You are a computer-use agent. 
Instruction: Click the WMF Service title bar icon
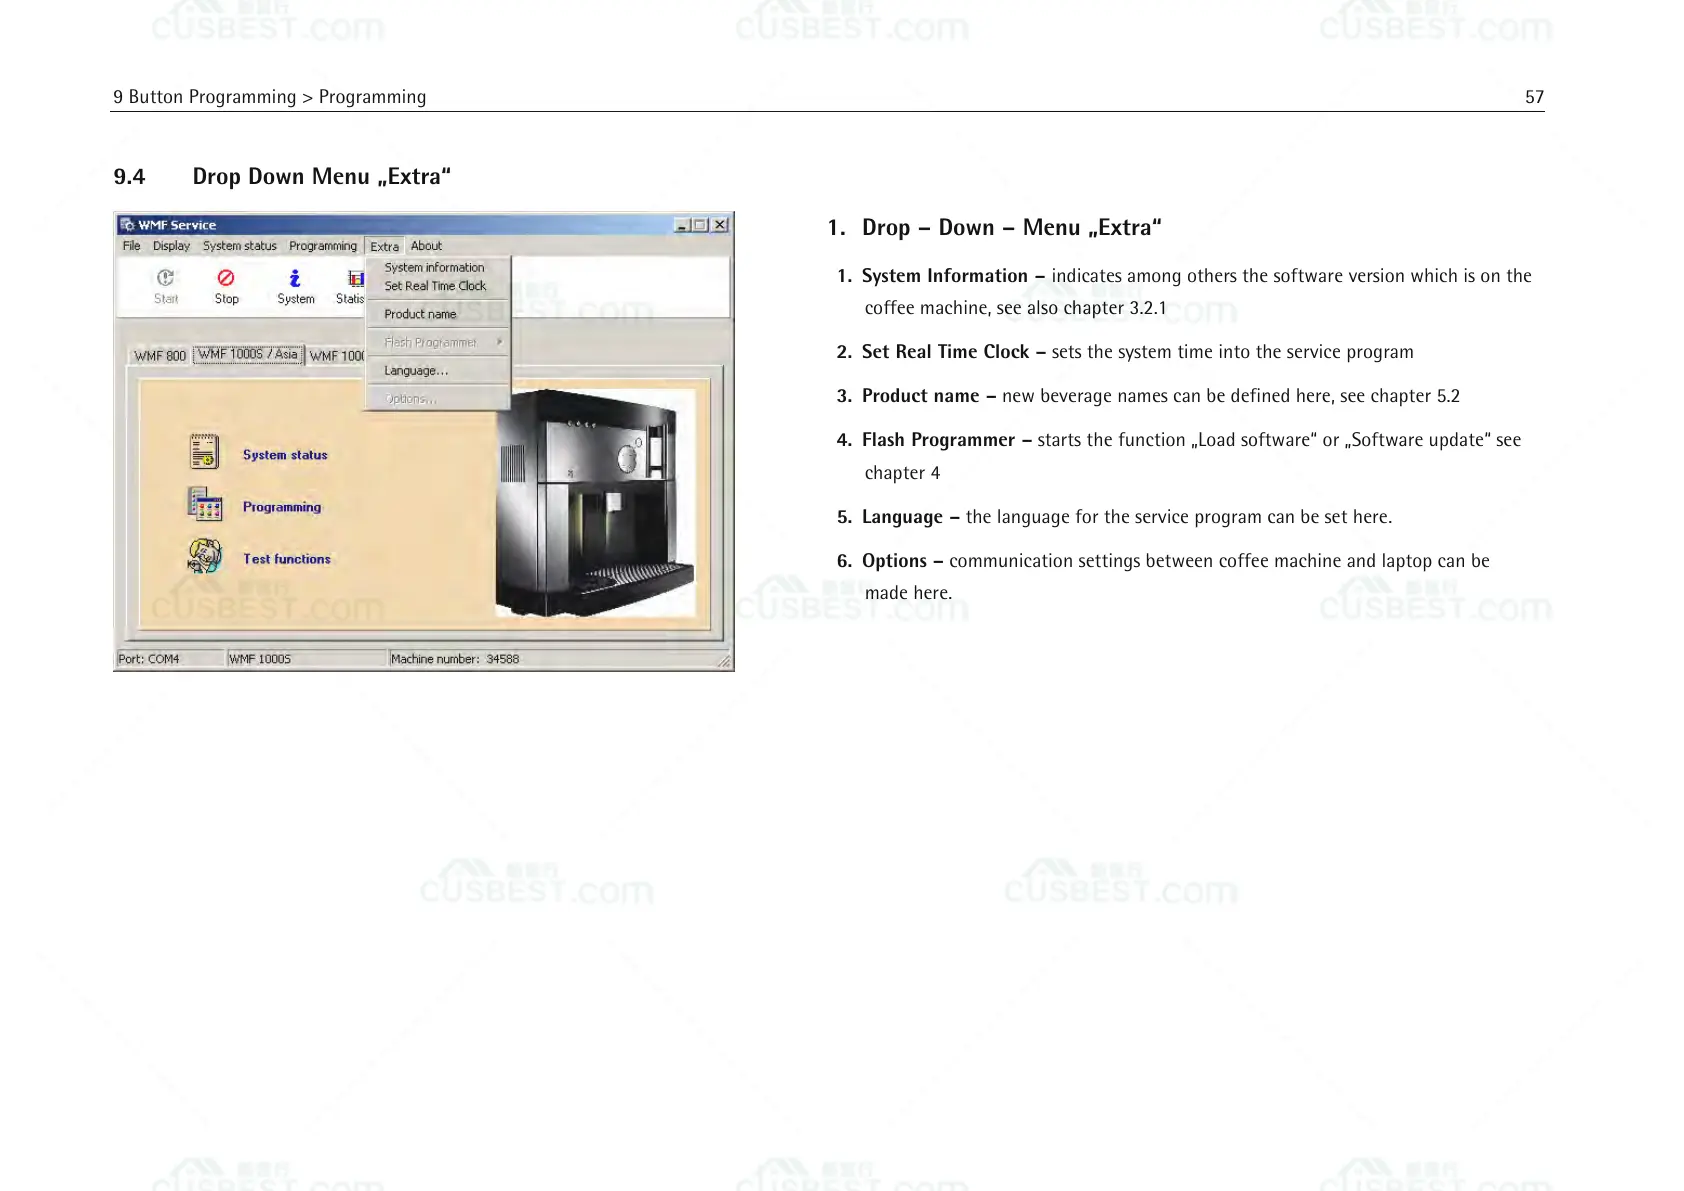pos(127,225)
